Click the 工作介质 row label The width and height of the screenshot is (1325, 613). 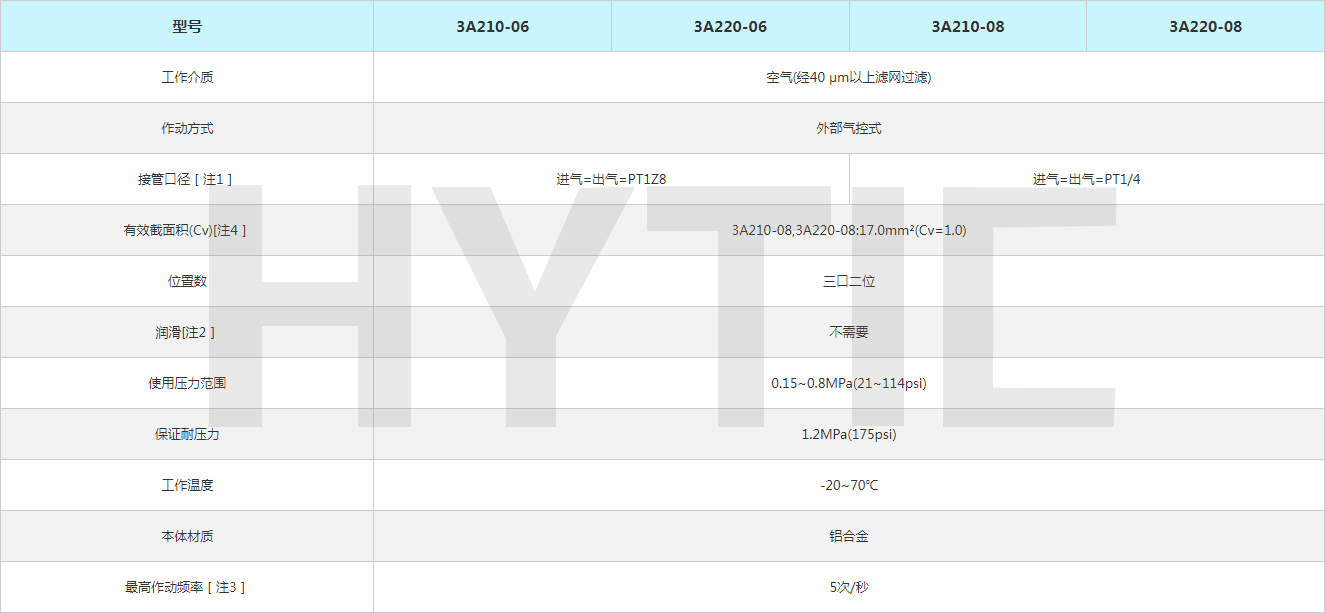pos(187,77)
